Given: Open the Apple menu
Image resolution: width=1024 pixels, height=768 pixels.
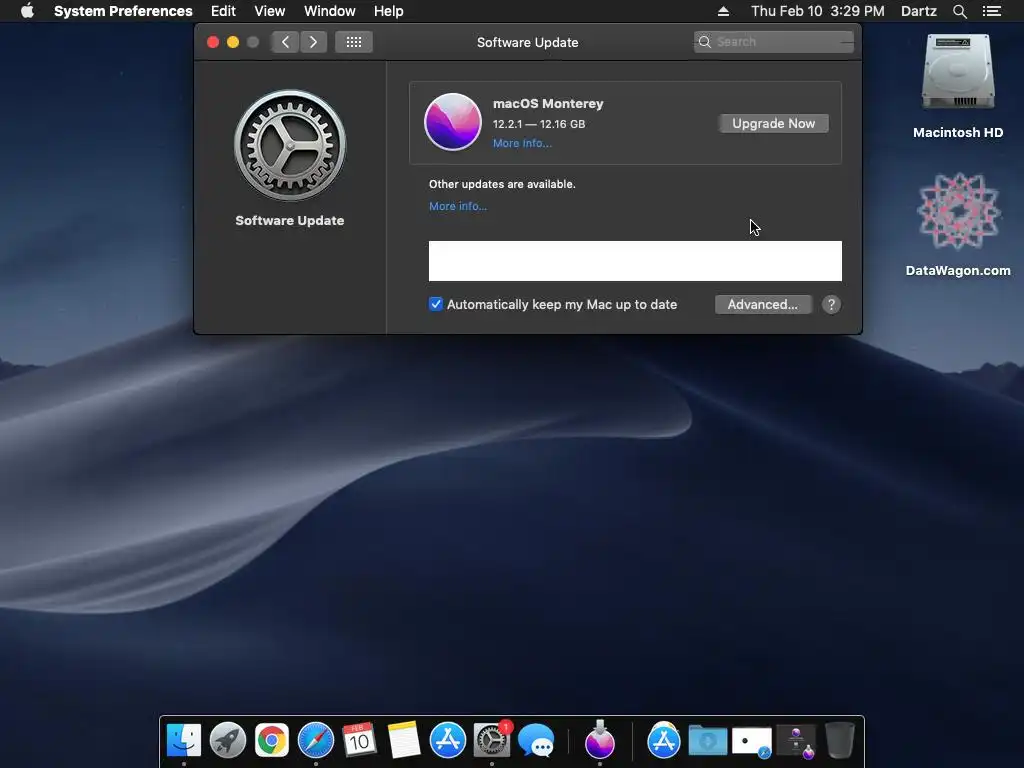Looking at the screenshot, I should (27, 11).
